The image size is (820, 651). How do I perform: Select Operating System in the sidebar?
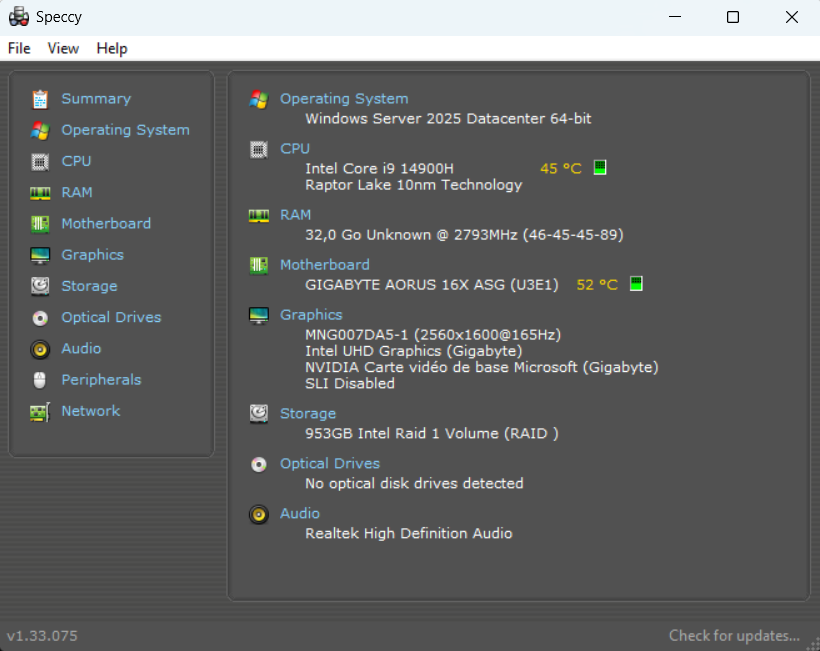point(125,130)
